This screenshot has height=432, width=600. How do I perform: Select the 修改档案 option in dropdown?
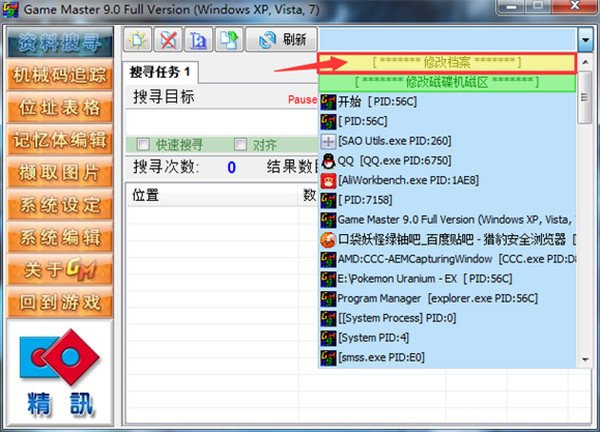click(447, 63)
